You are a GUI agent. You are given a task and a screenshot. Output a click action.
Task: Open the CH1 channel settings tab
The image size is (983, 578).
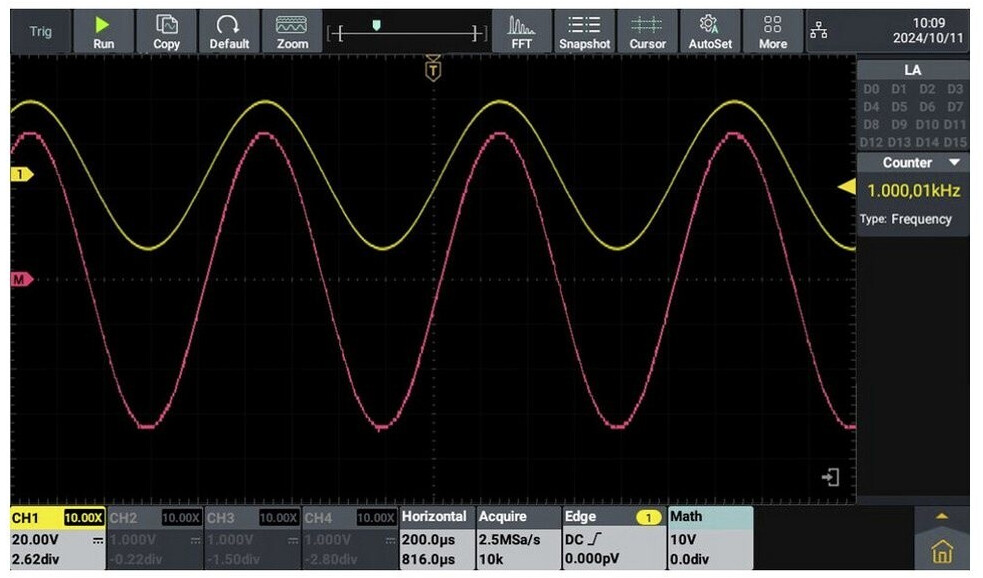click(x=58, y=538)
